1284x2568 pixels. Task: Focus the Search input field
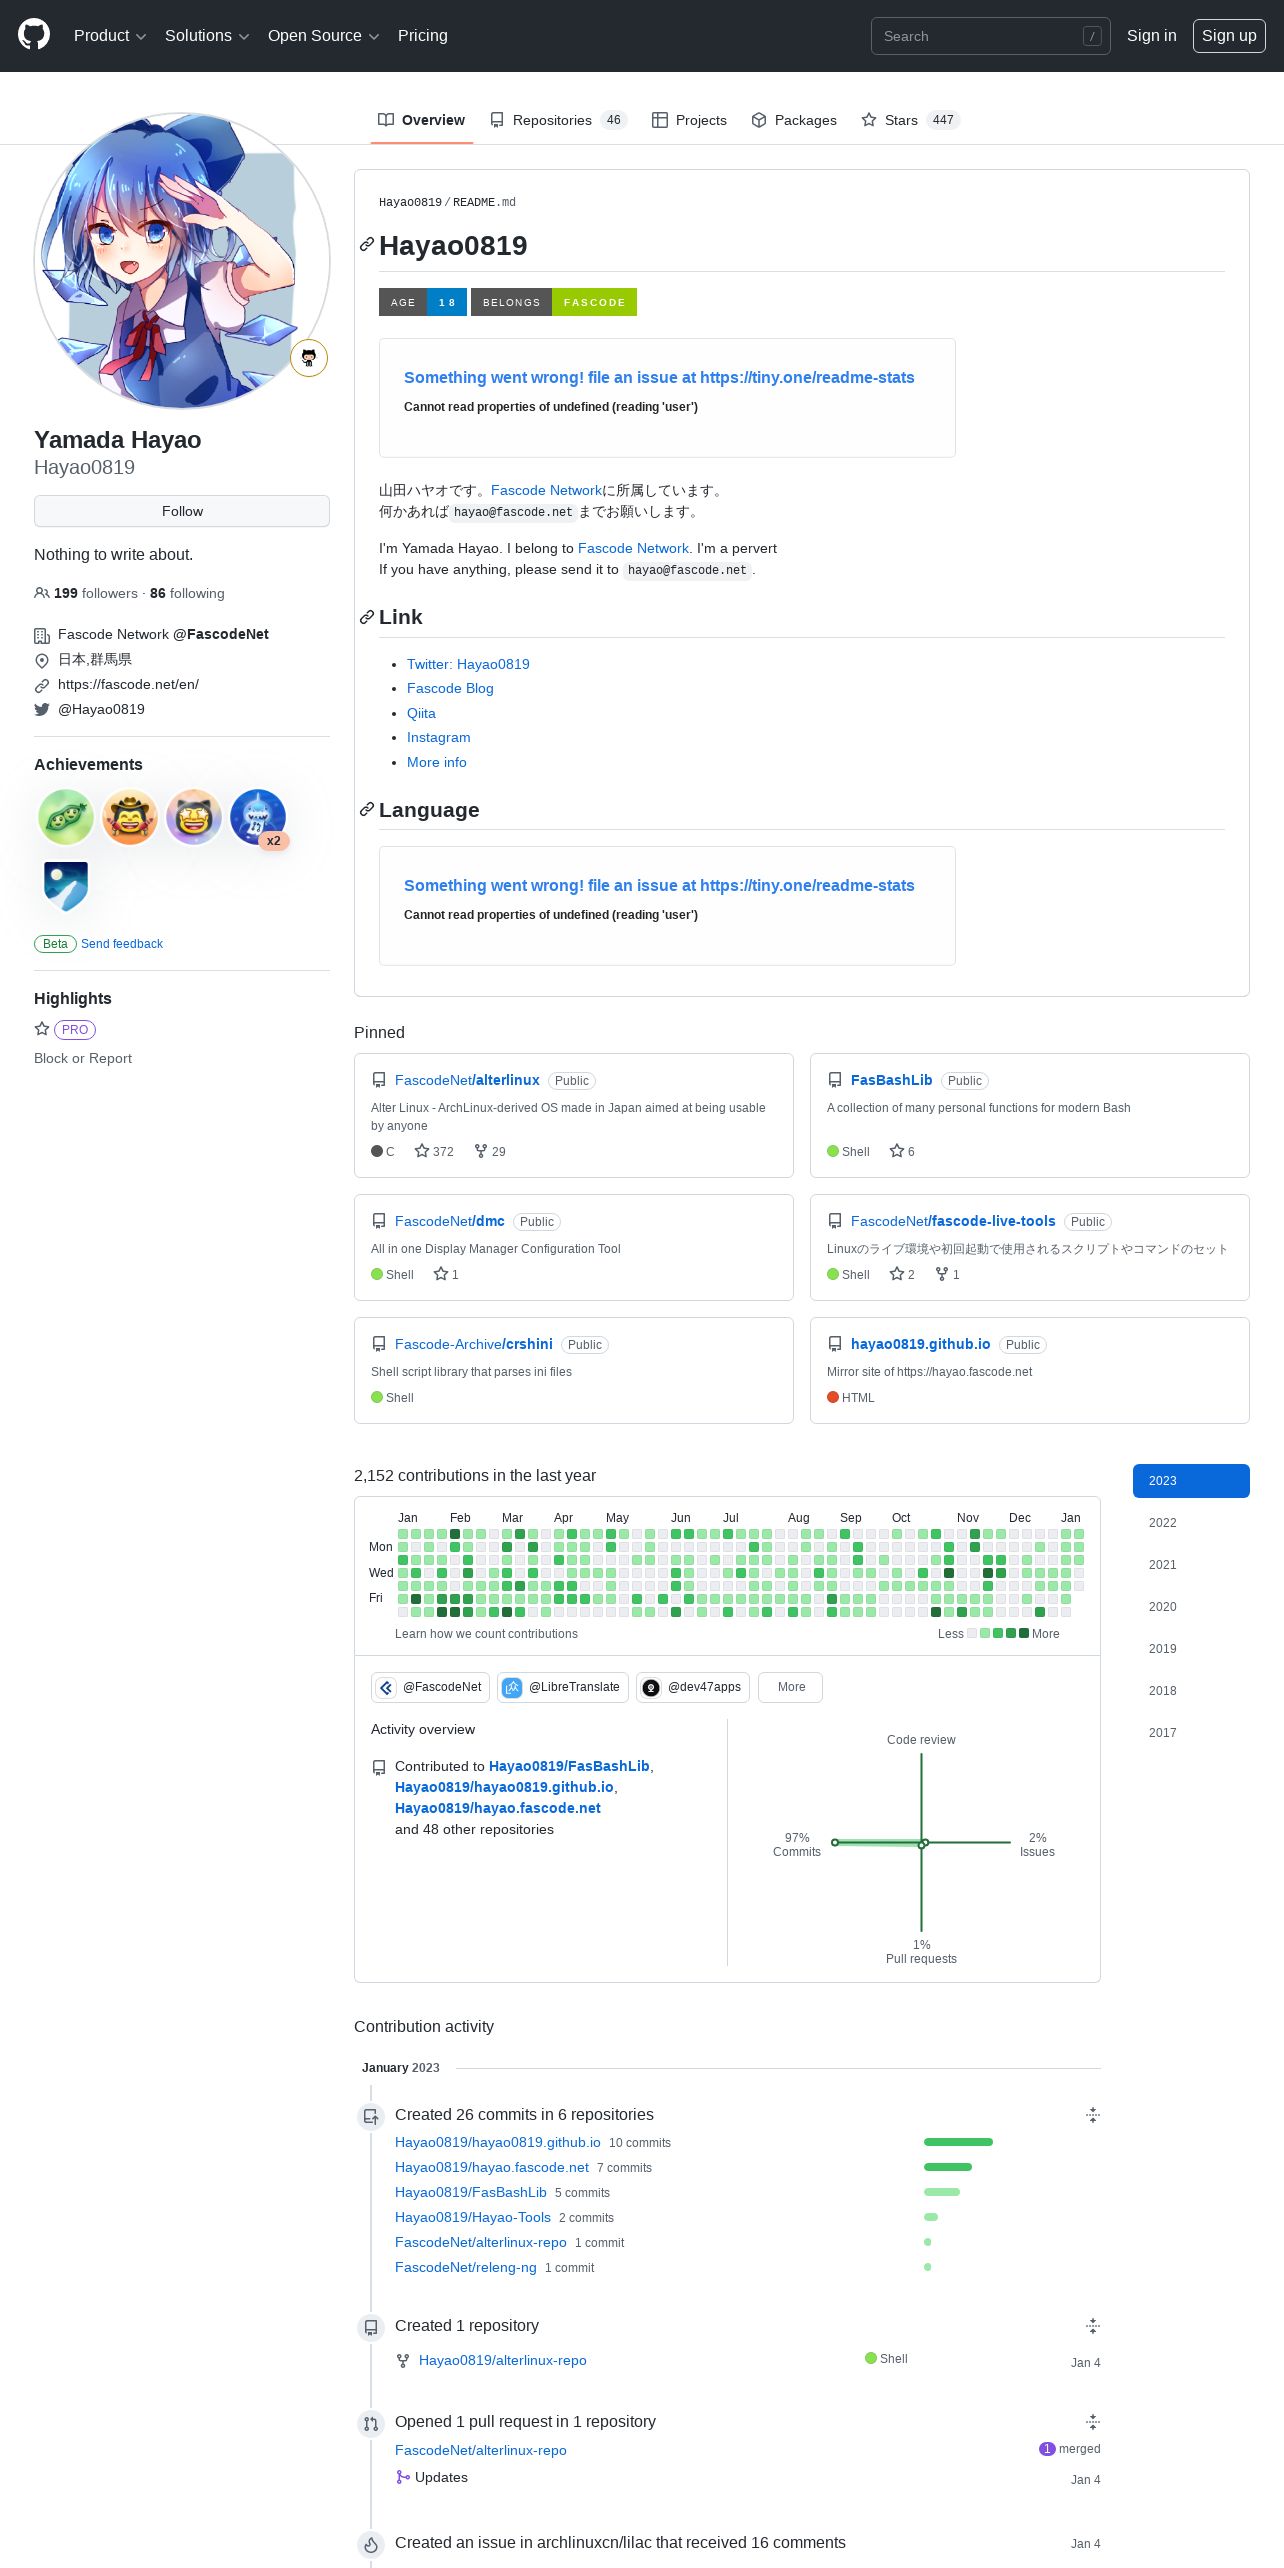(x=990, y=36)
